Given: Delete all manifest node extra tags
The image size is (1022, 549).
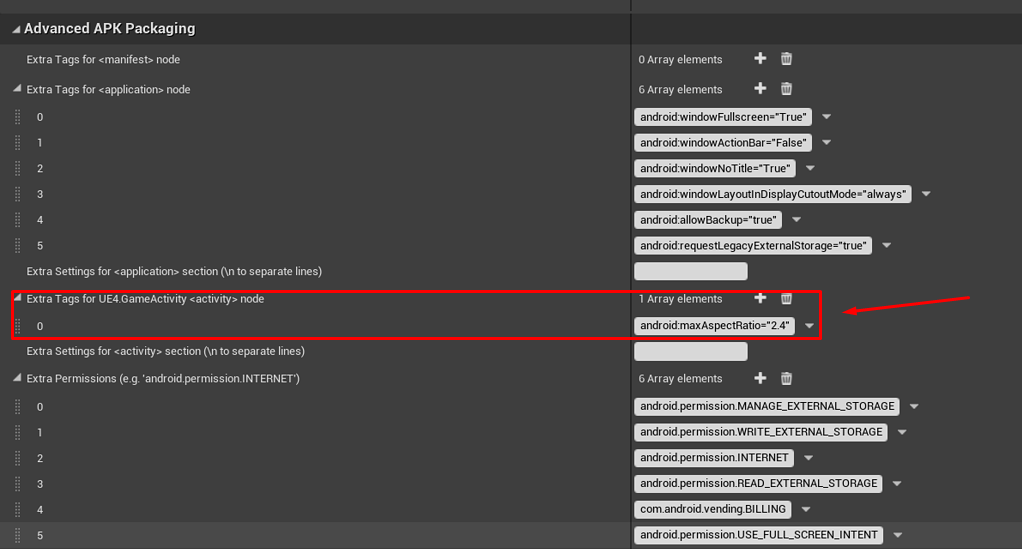Looking at the screenshot, I should coord(787,59).
